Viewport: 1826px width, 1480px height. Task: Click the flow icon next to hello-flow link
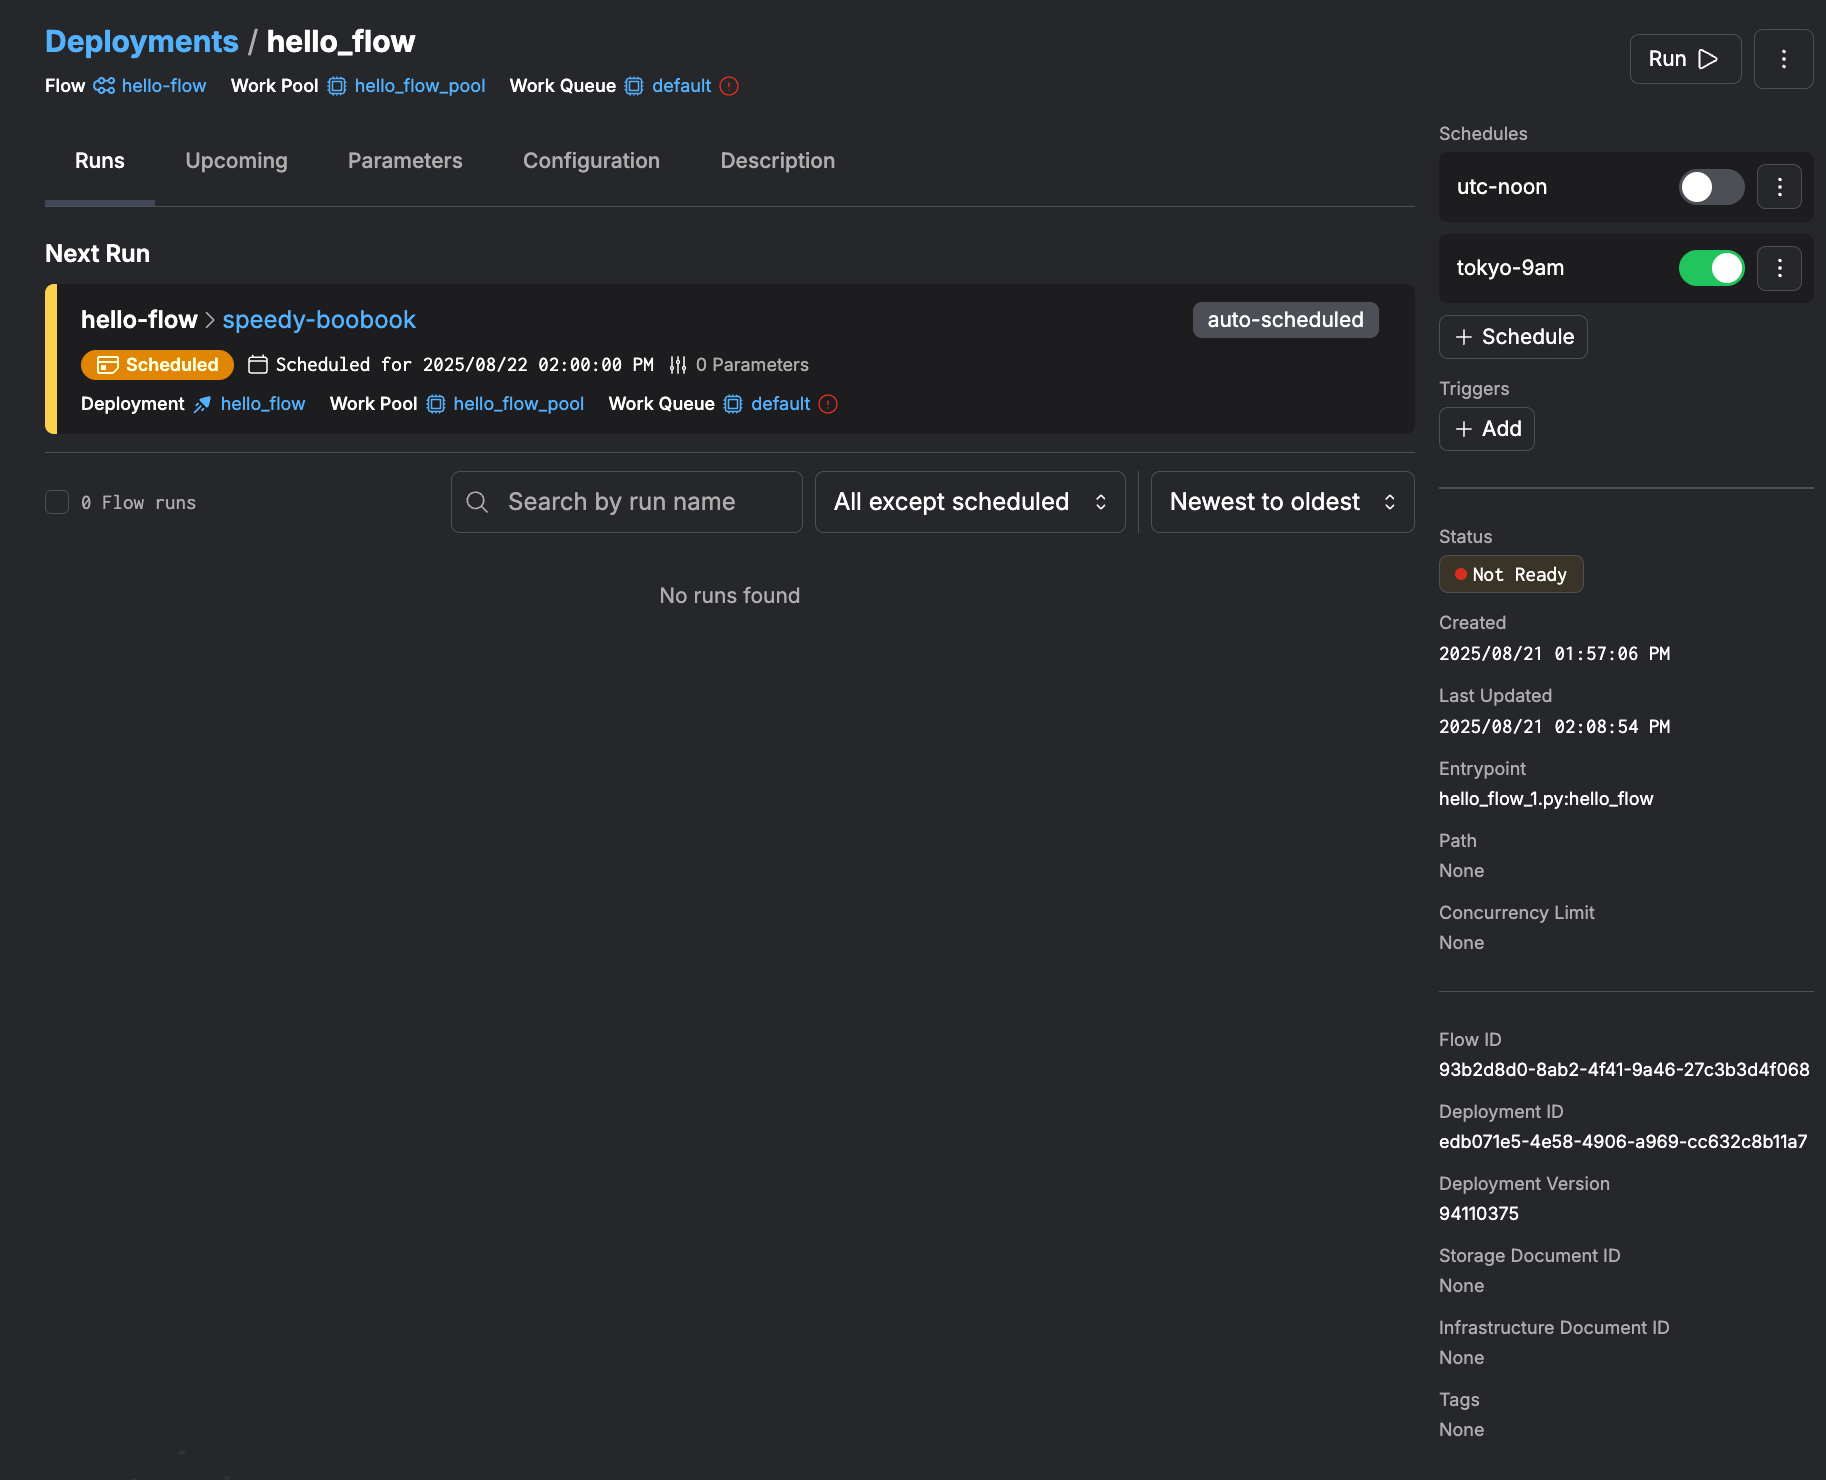[104, 86]
